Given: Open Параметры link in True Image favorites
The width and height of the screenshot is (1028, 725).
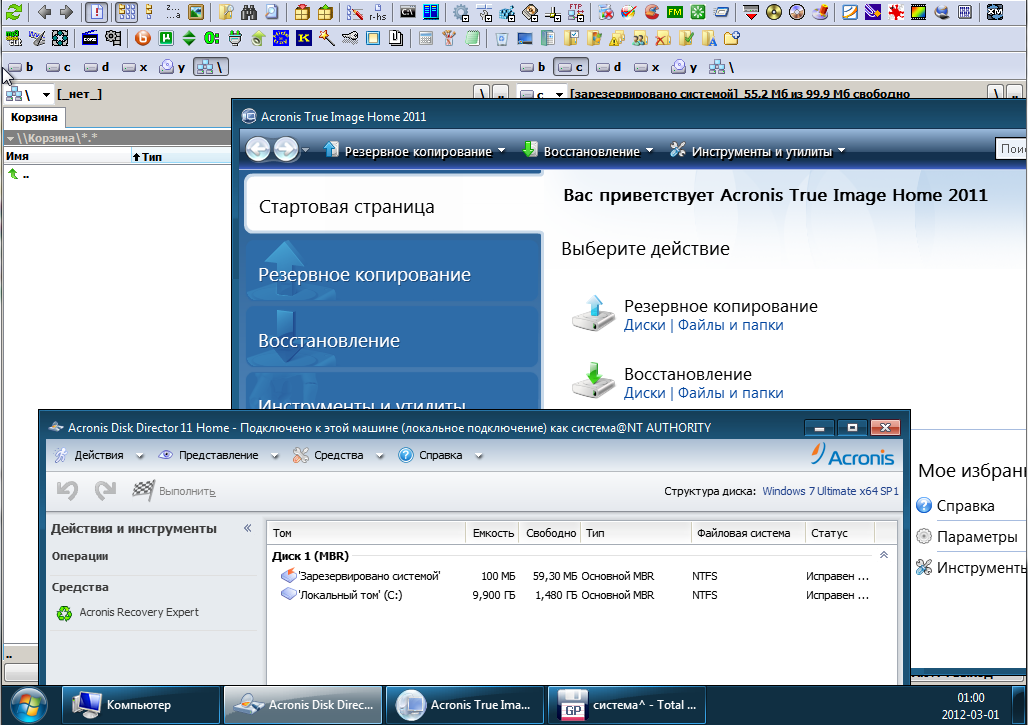Looking at the screenshot, I should (x=977, y=536).
